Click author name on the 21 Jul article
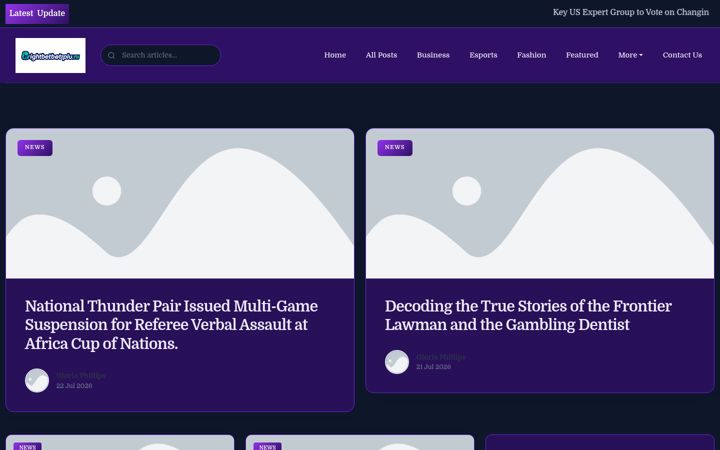Viewport: 720px width, 450px height. (x=441, y=357)
